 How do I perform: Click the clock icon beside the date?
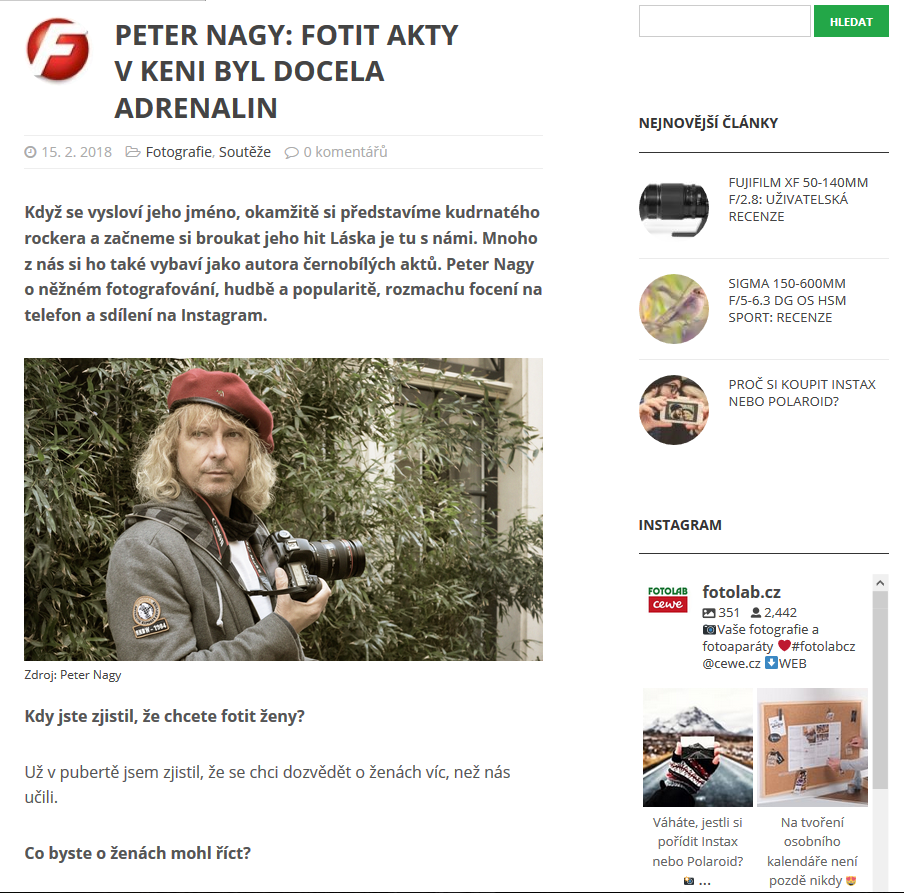(x=30, y=152)
